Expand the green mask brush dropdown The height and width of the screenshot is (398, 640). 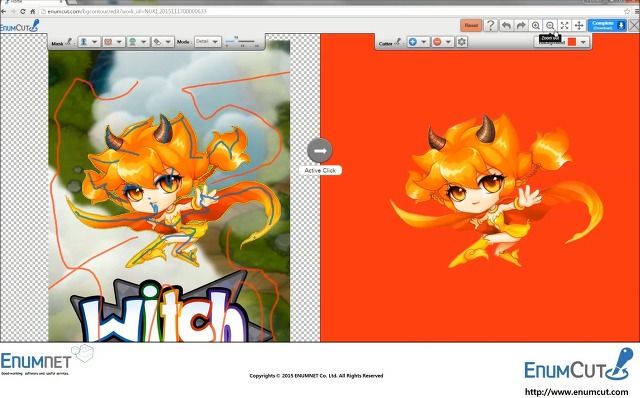(x=144, y=42)
